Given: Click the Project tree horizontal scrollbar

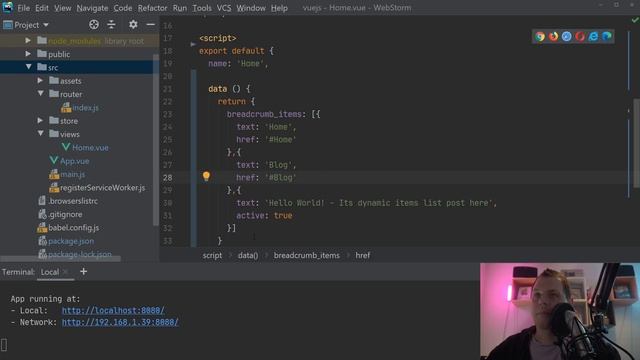Looking at the screenshot, I should click(x=60, y=259).
